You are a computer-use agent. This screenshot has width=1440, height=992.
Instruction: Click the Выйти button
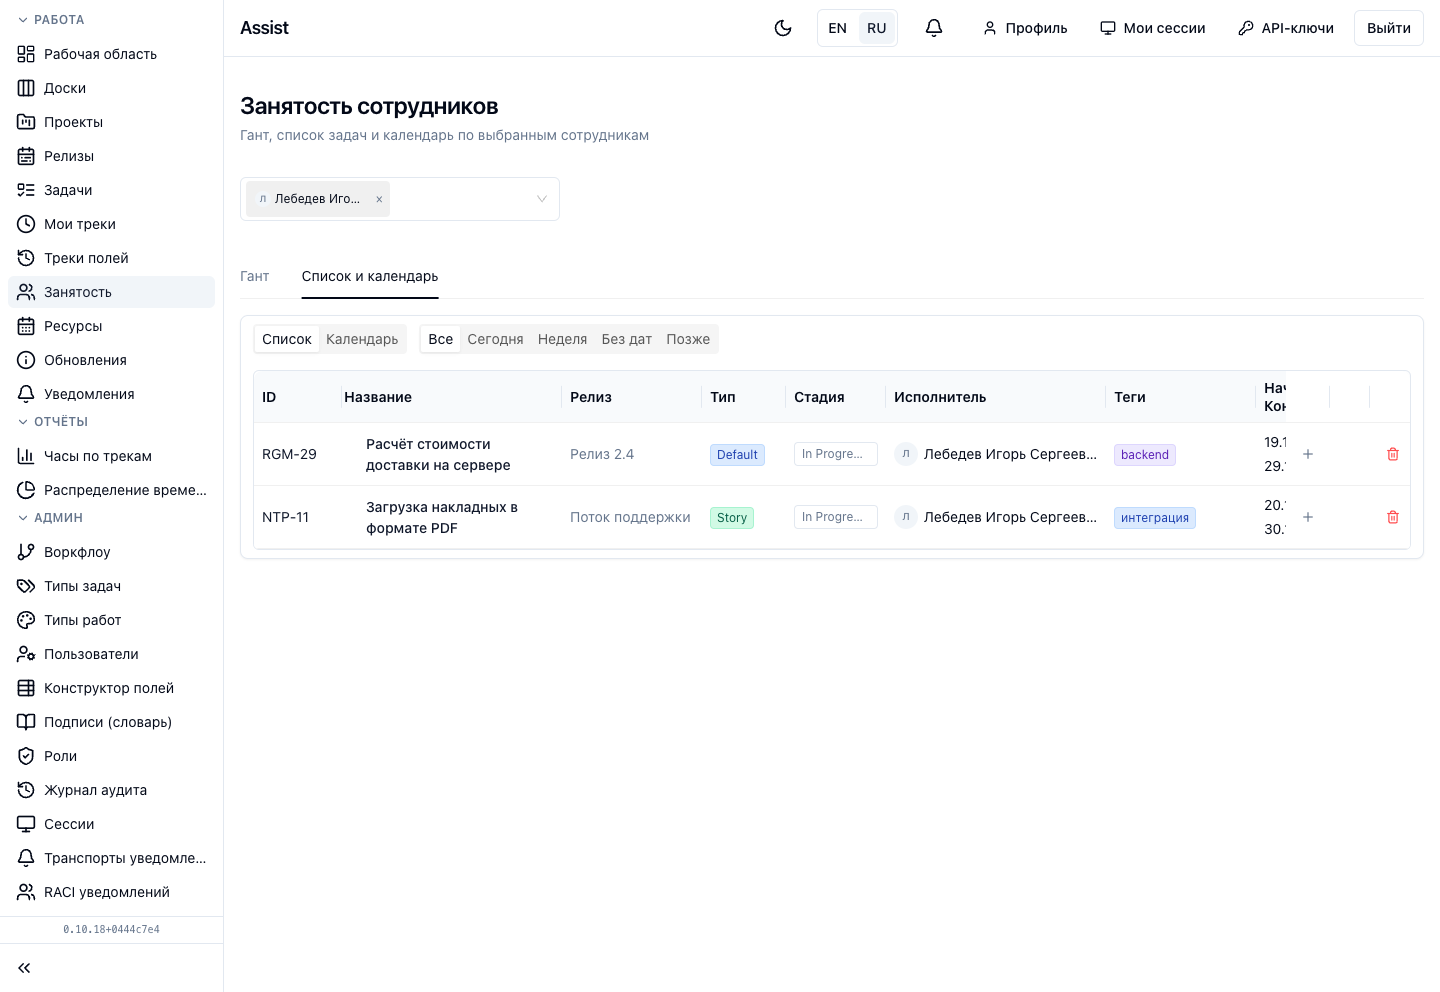tap(1389, 28)
